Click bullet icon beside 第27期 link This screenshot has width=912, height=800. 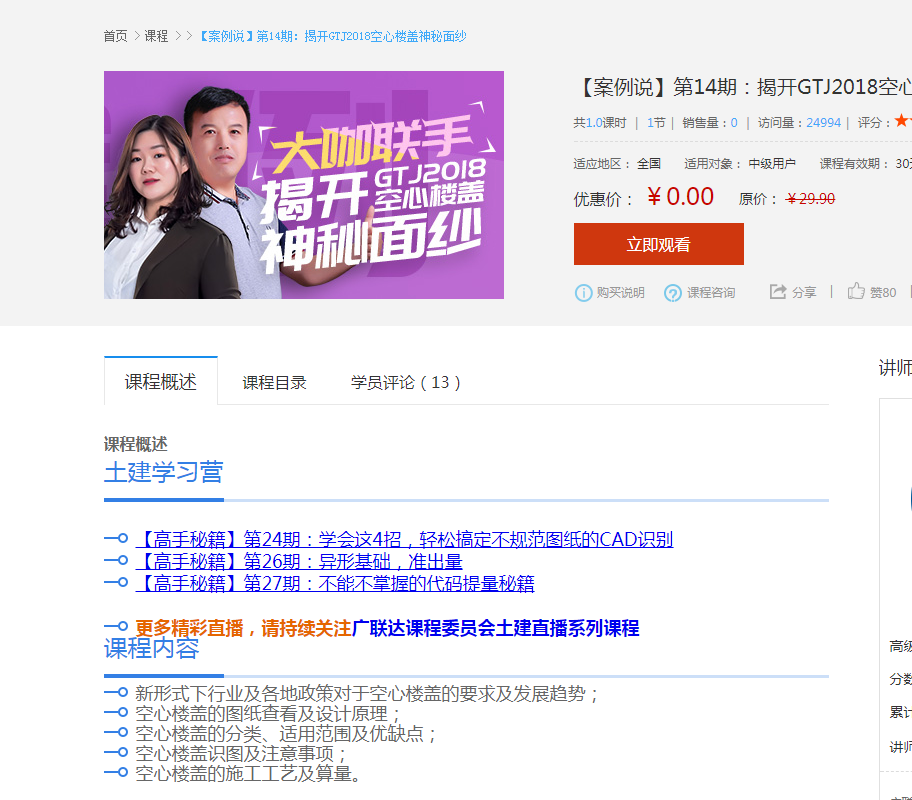(x=116, y=582)
